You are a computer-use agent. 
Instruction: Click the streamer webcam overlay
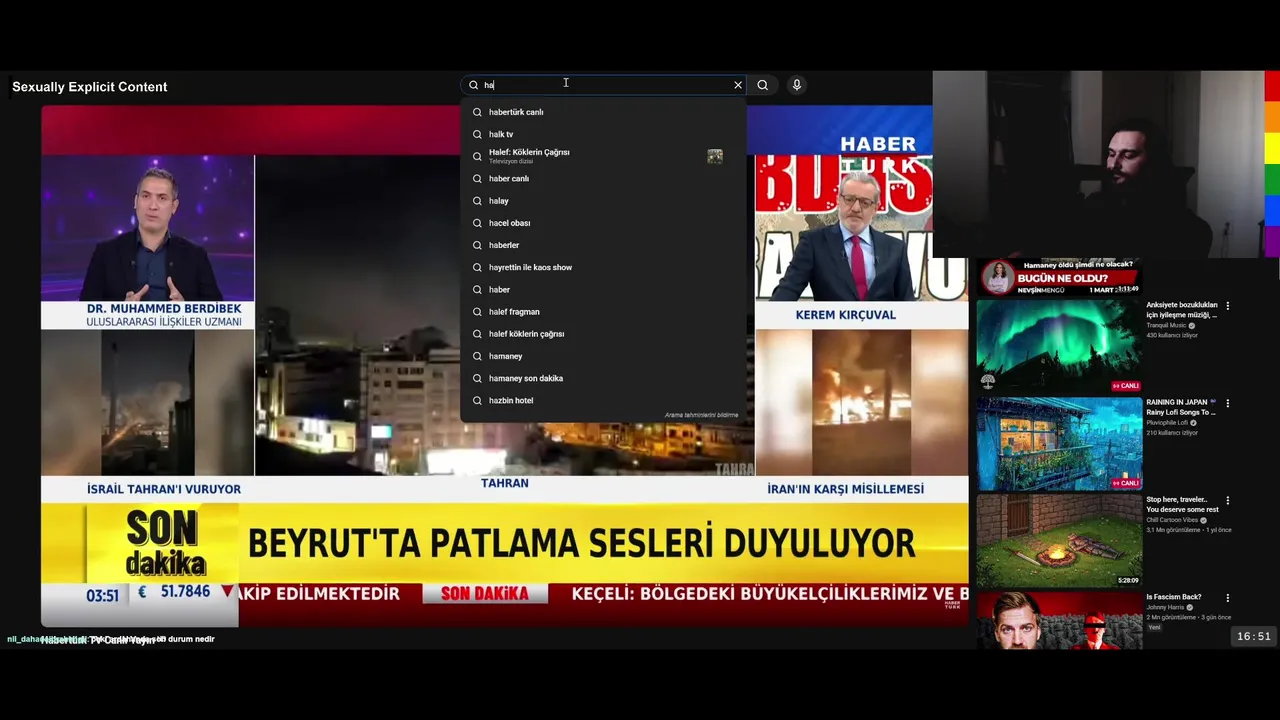pos(1098,164)
